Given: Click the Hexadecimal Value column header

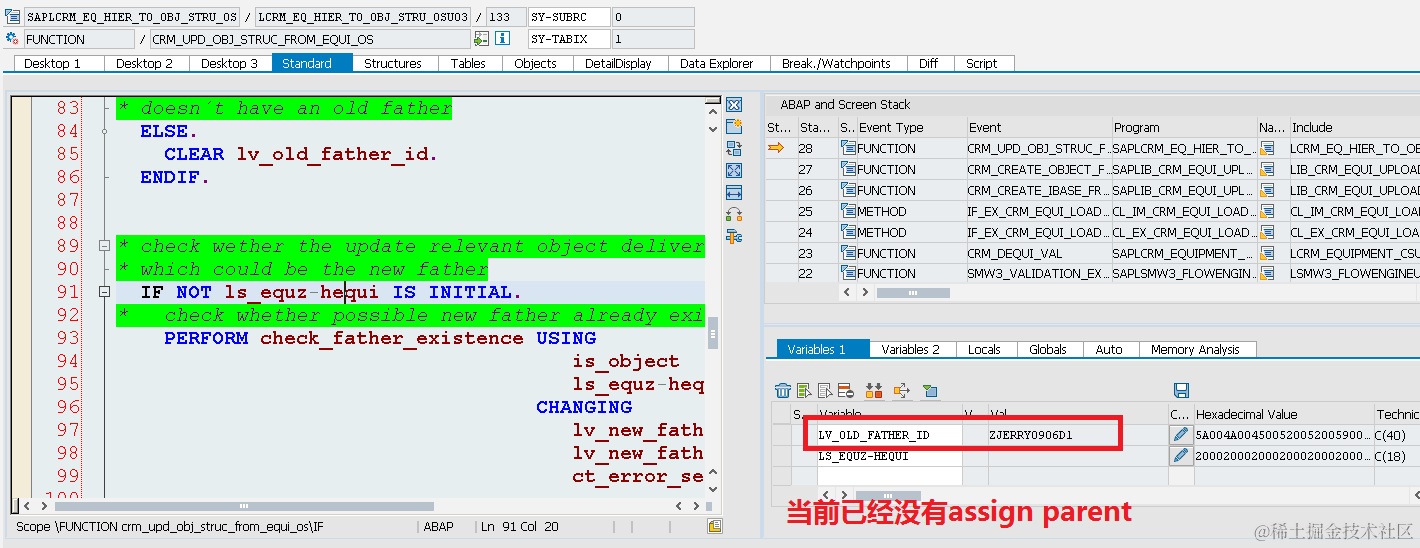Looking at the screenshot, I should 1283,414.
